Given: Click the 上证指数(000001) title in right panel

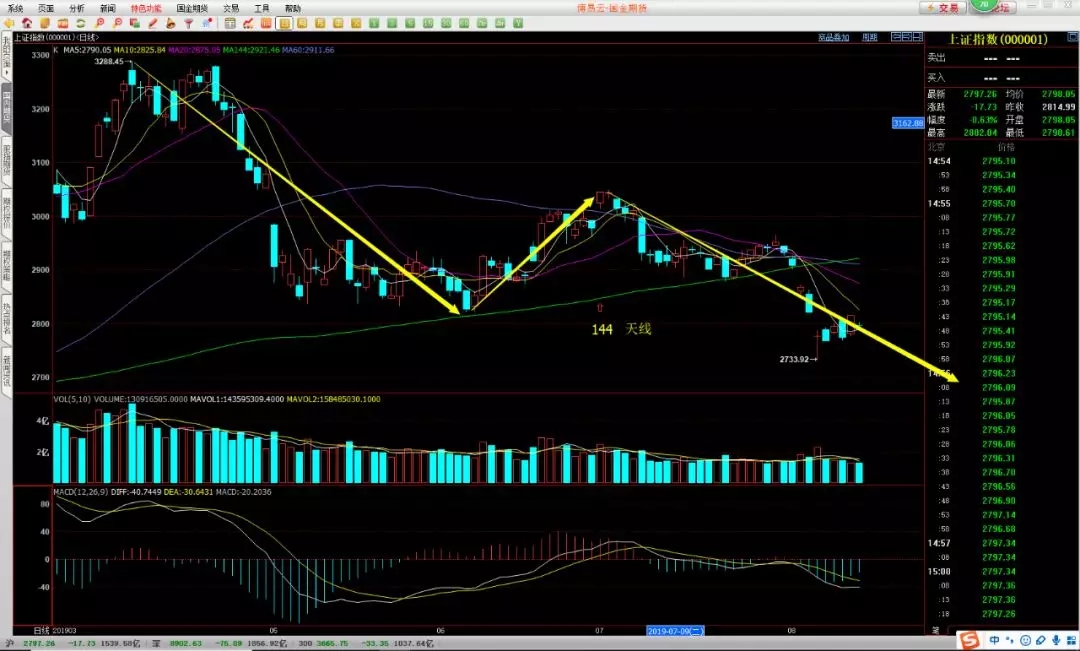Looking at the screenshot, I should click(x=998, y=39).
